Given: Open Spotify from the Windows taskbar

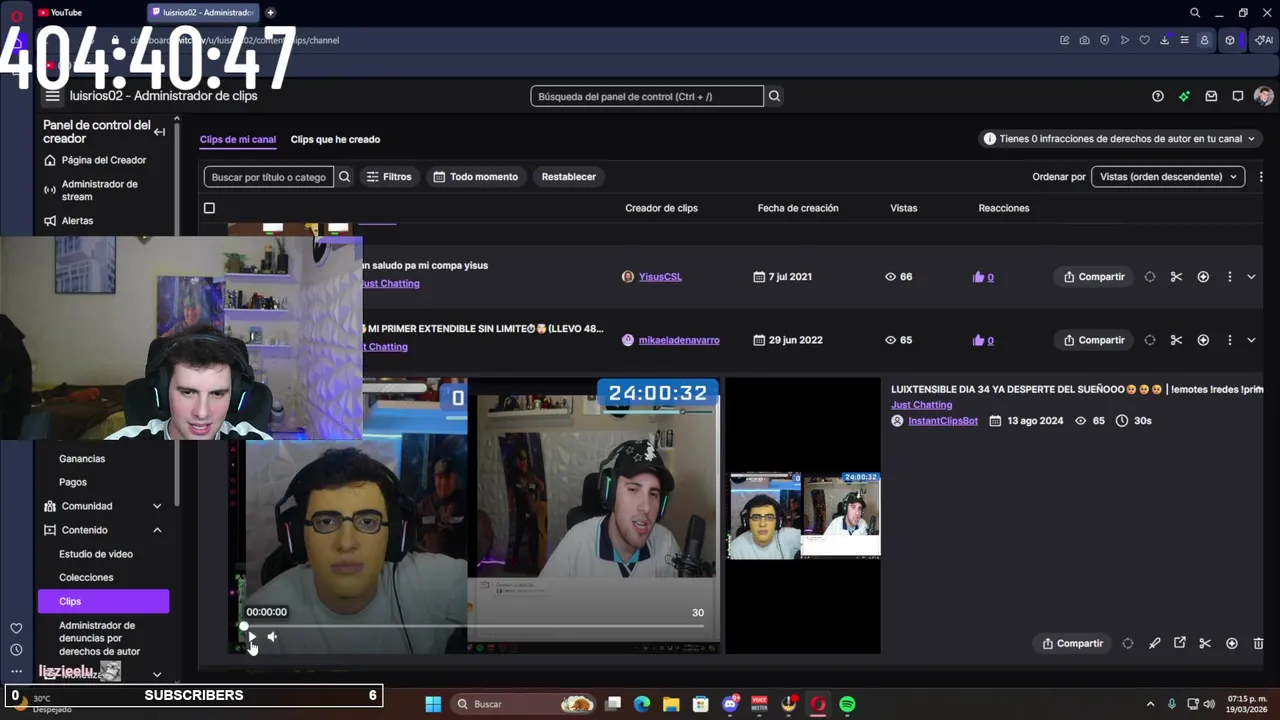Looking at the screenshot, I should coord(847,704).
